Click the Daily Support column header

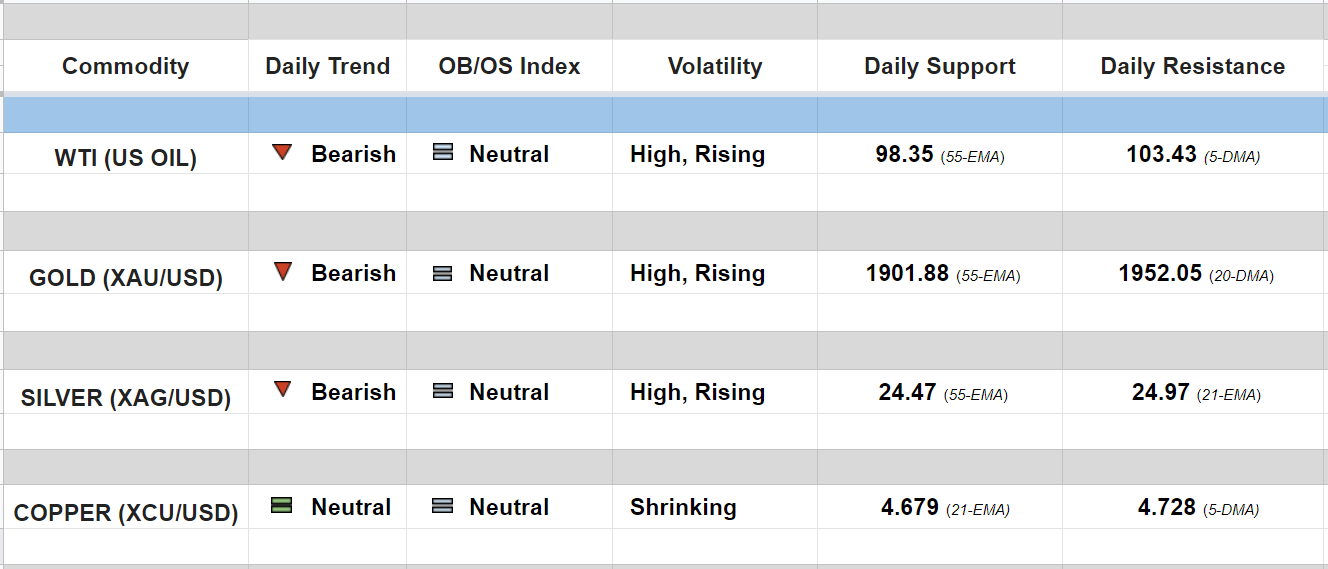[x=939, y=66]
